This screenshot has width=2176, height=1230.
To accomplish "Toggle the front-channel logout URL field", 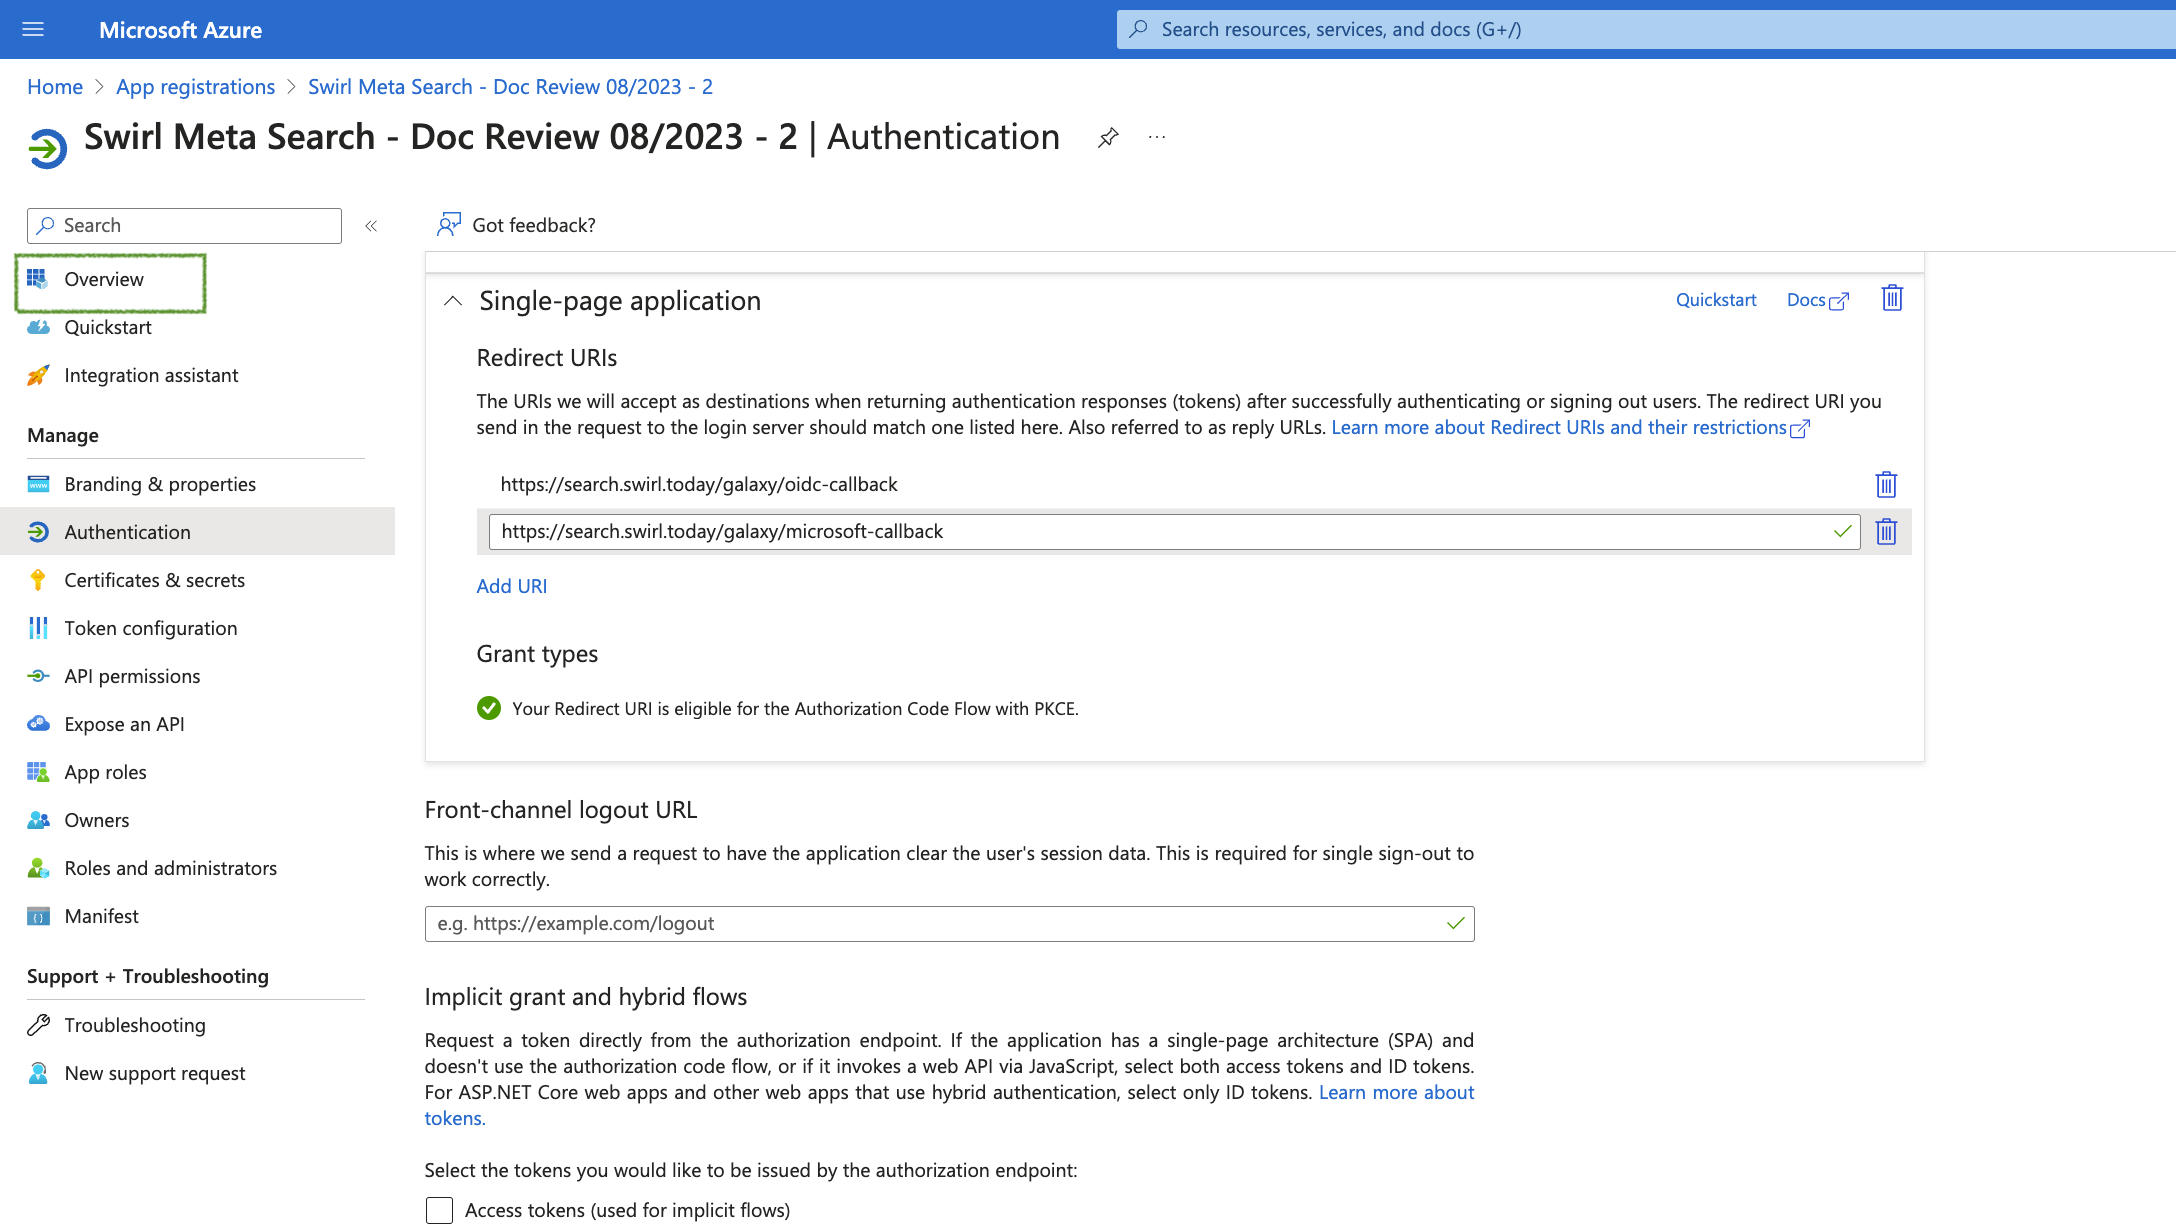I will tap(1451, 922).
